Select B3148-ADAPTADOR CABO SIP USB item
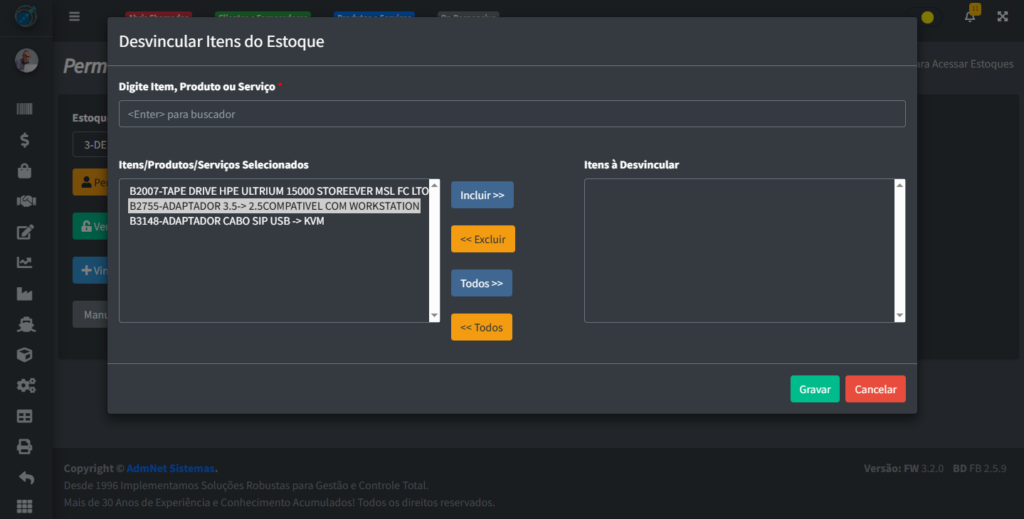The image size is (1024, 519). click(x=226, y=221)
